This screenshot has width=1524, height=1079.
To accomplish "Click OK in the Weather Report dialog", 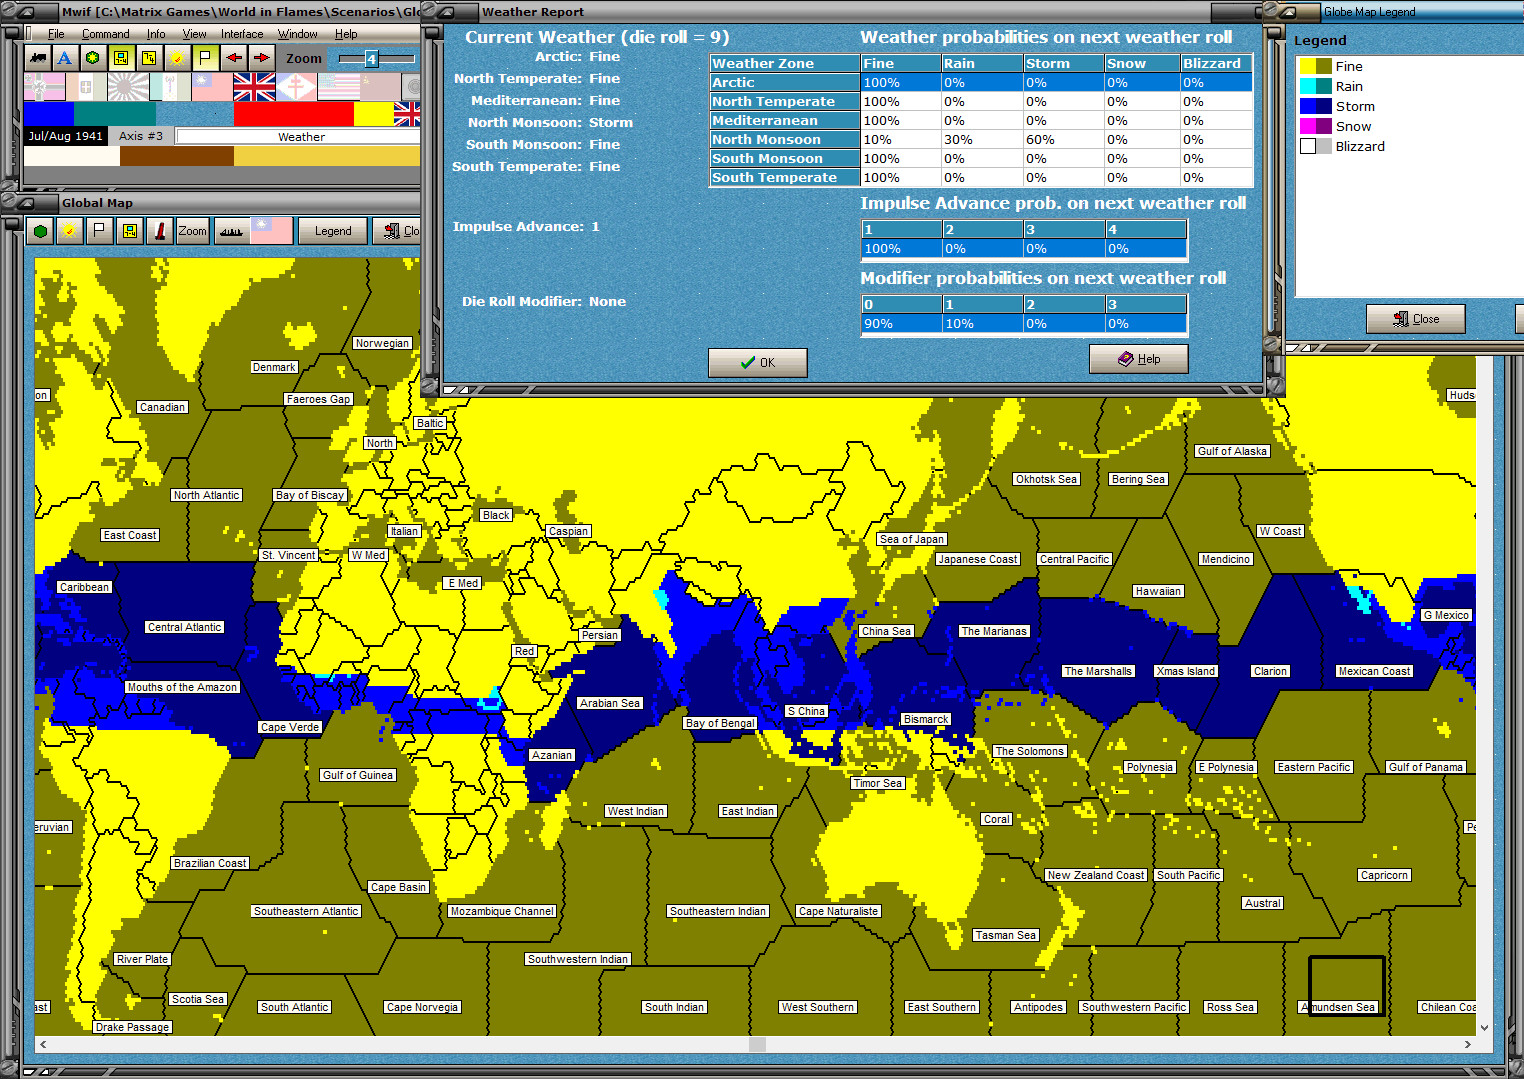I will pyautogui.click(x=757, y=363).
